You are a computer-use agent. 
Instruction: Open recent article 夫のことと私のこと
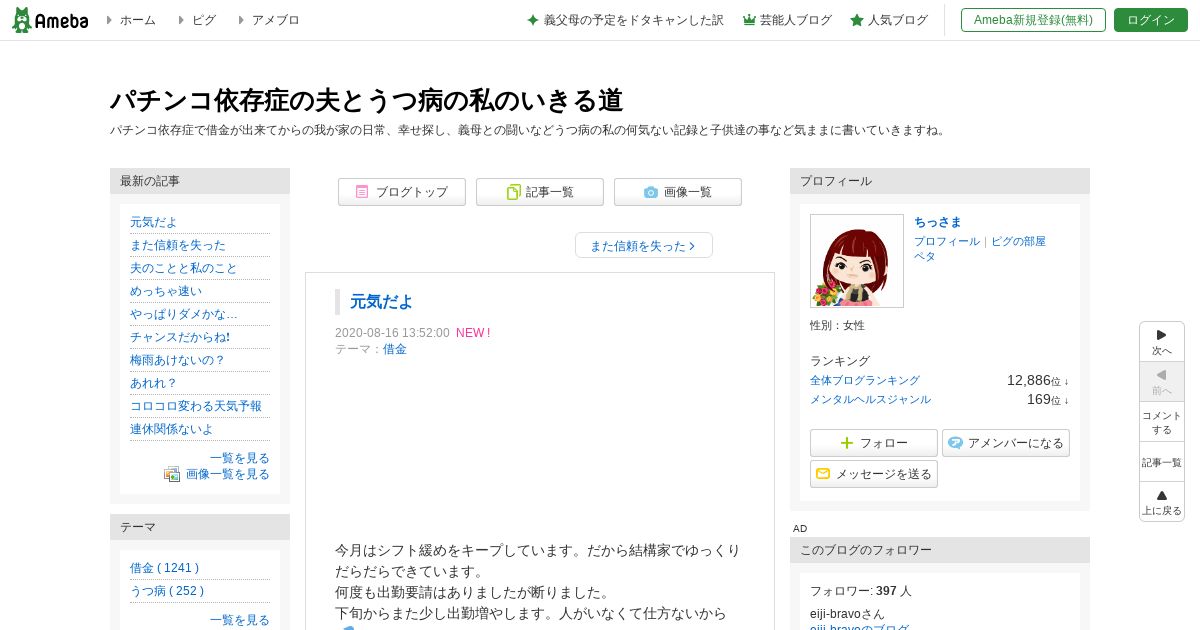click(184, 268)
